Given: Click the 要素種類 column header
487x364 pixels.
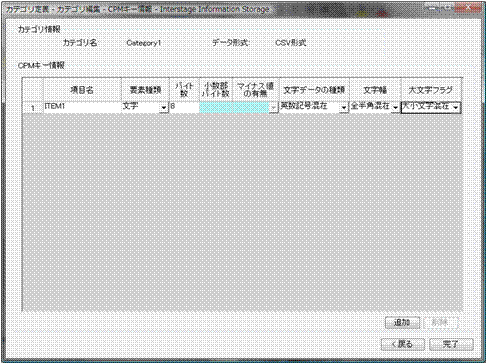Looking at the screenshot, I should point(145,90).
